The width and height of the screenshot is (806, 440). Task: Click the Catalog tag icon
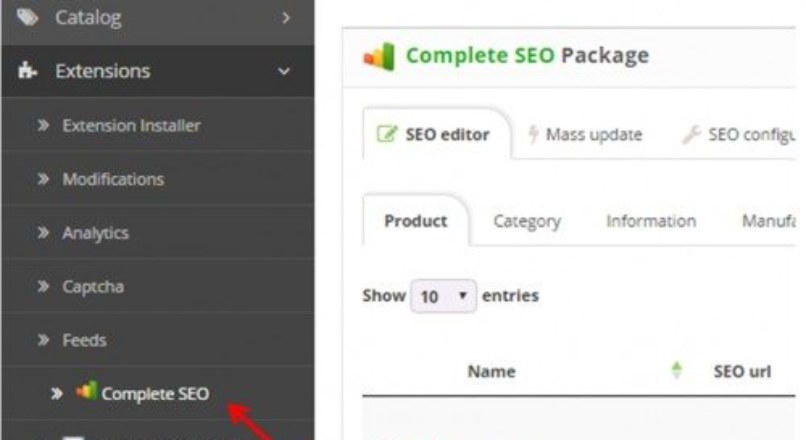(27, 17)
